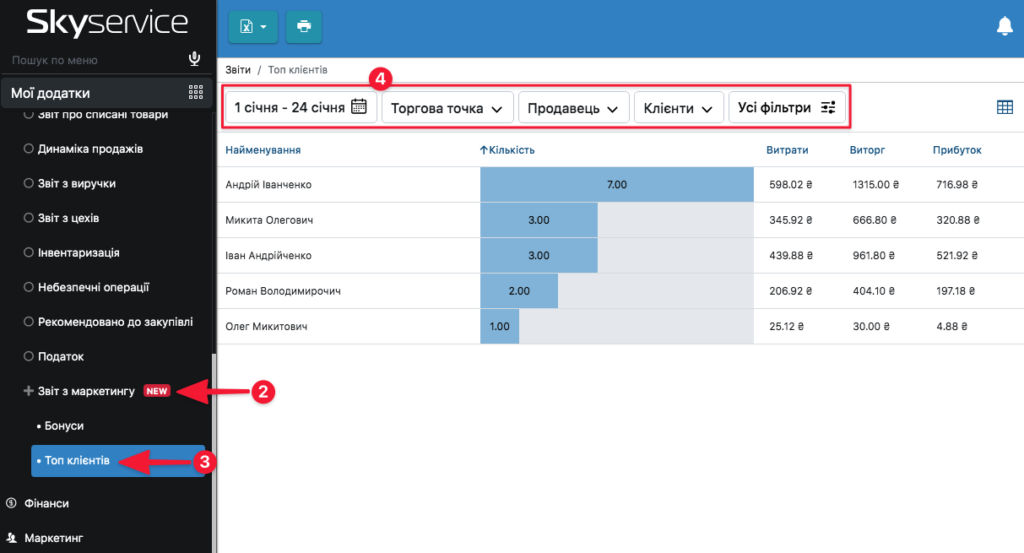The image size is (1024, 553).
Task: Open the Усі фільтри button
Action: point(787,108)
